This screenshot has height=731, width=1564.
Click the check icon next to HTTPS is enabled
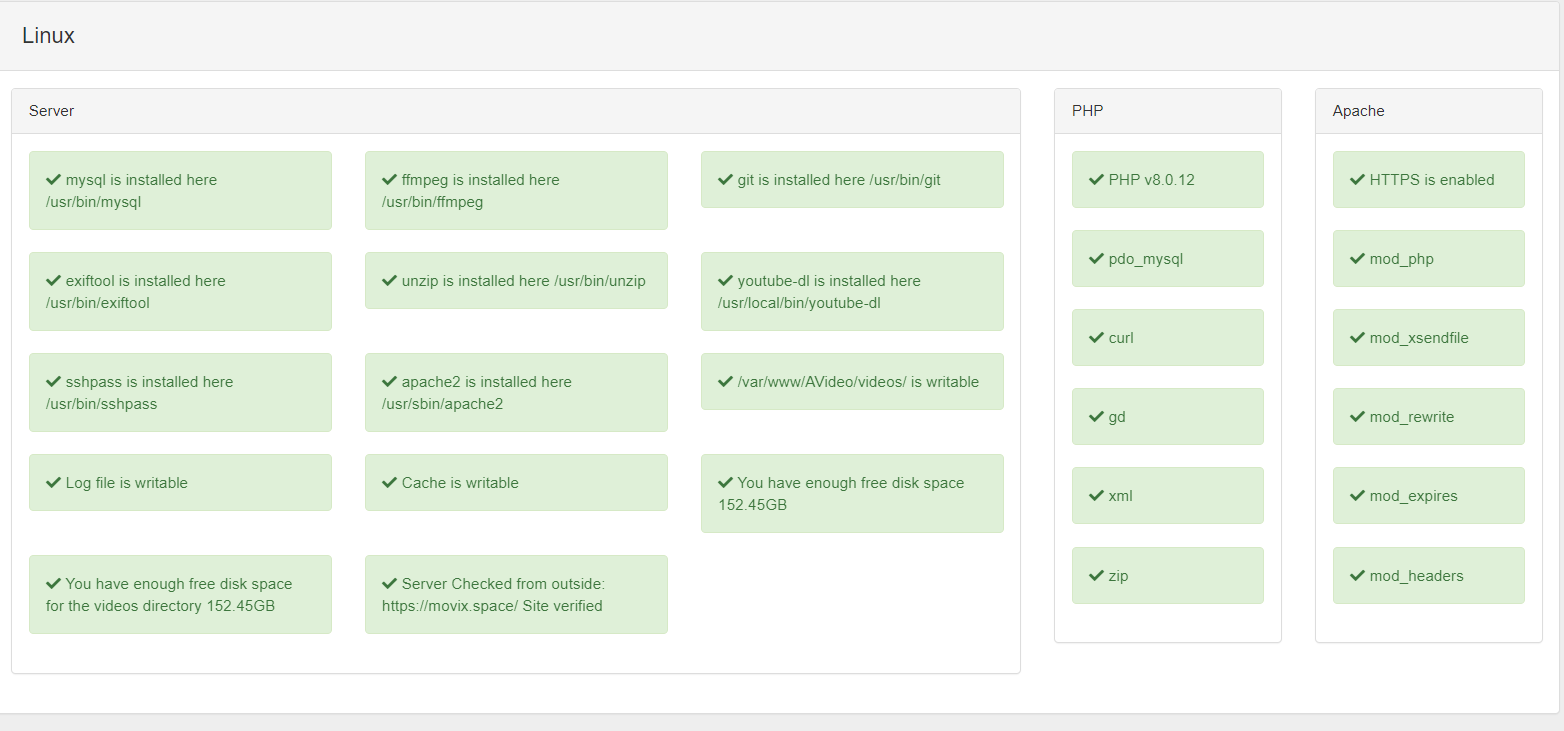click(x=1358, y=180)
